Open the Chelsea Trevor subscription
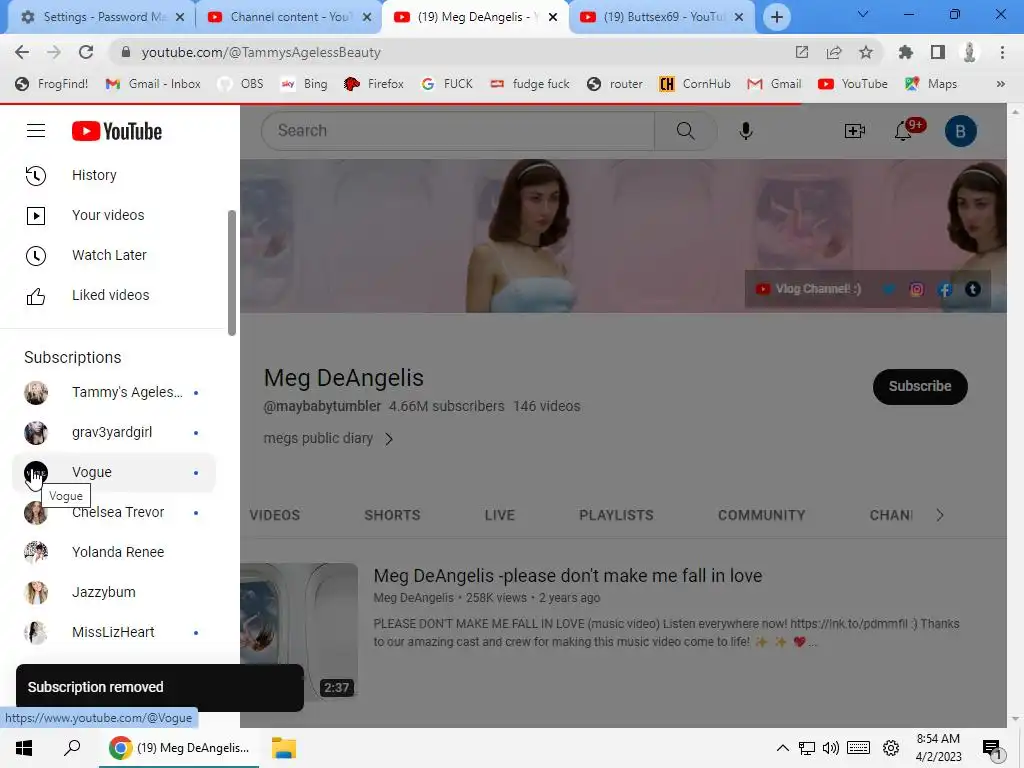The width and height of the screenshot is (1024, 768). [x=114, y=513]
